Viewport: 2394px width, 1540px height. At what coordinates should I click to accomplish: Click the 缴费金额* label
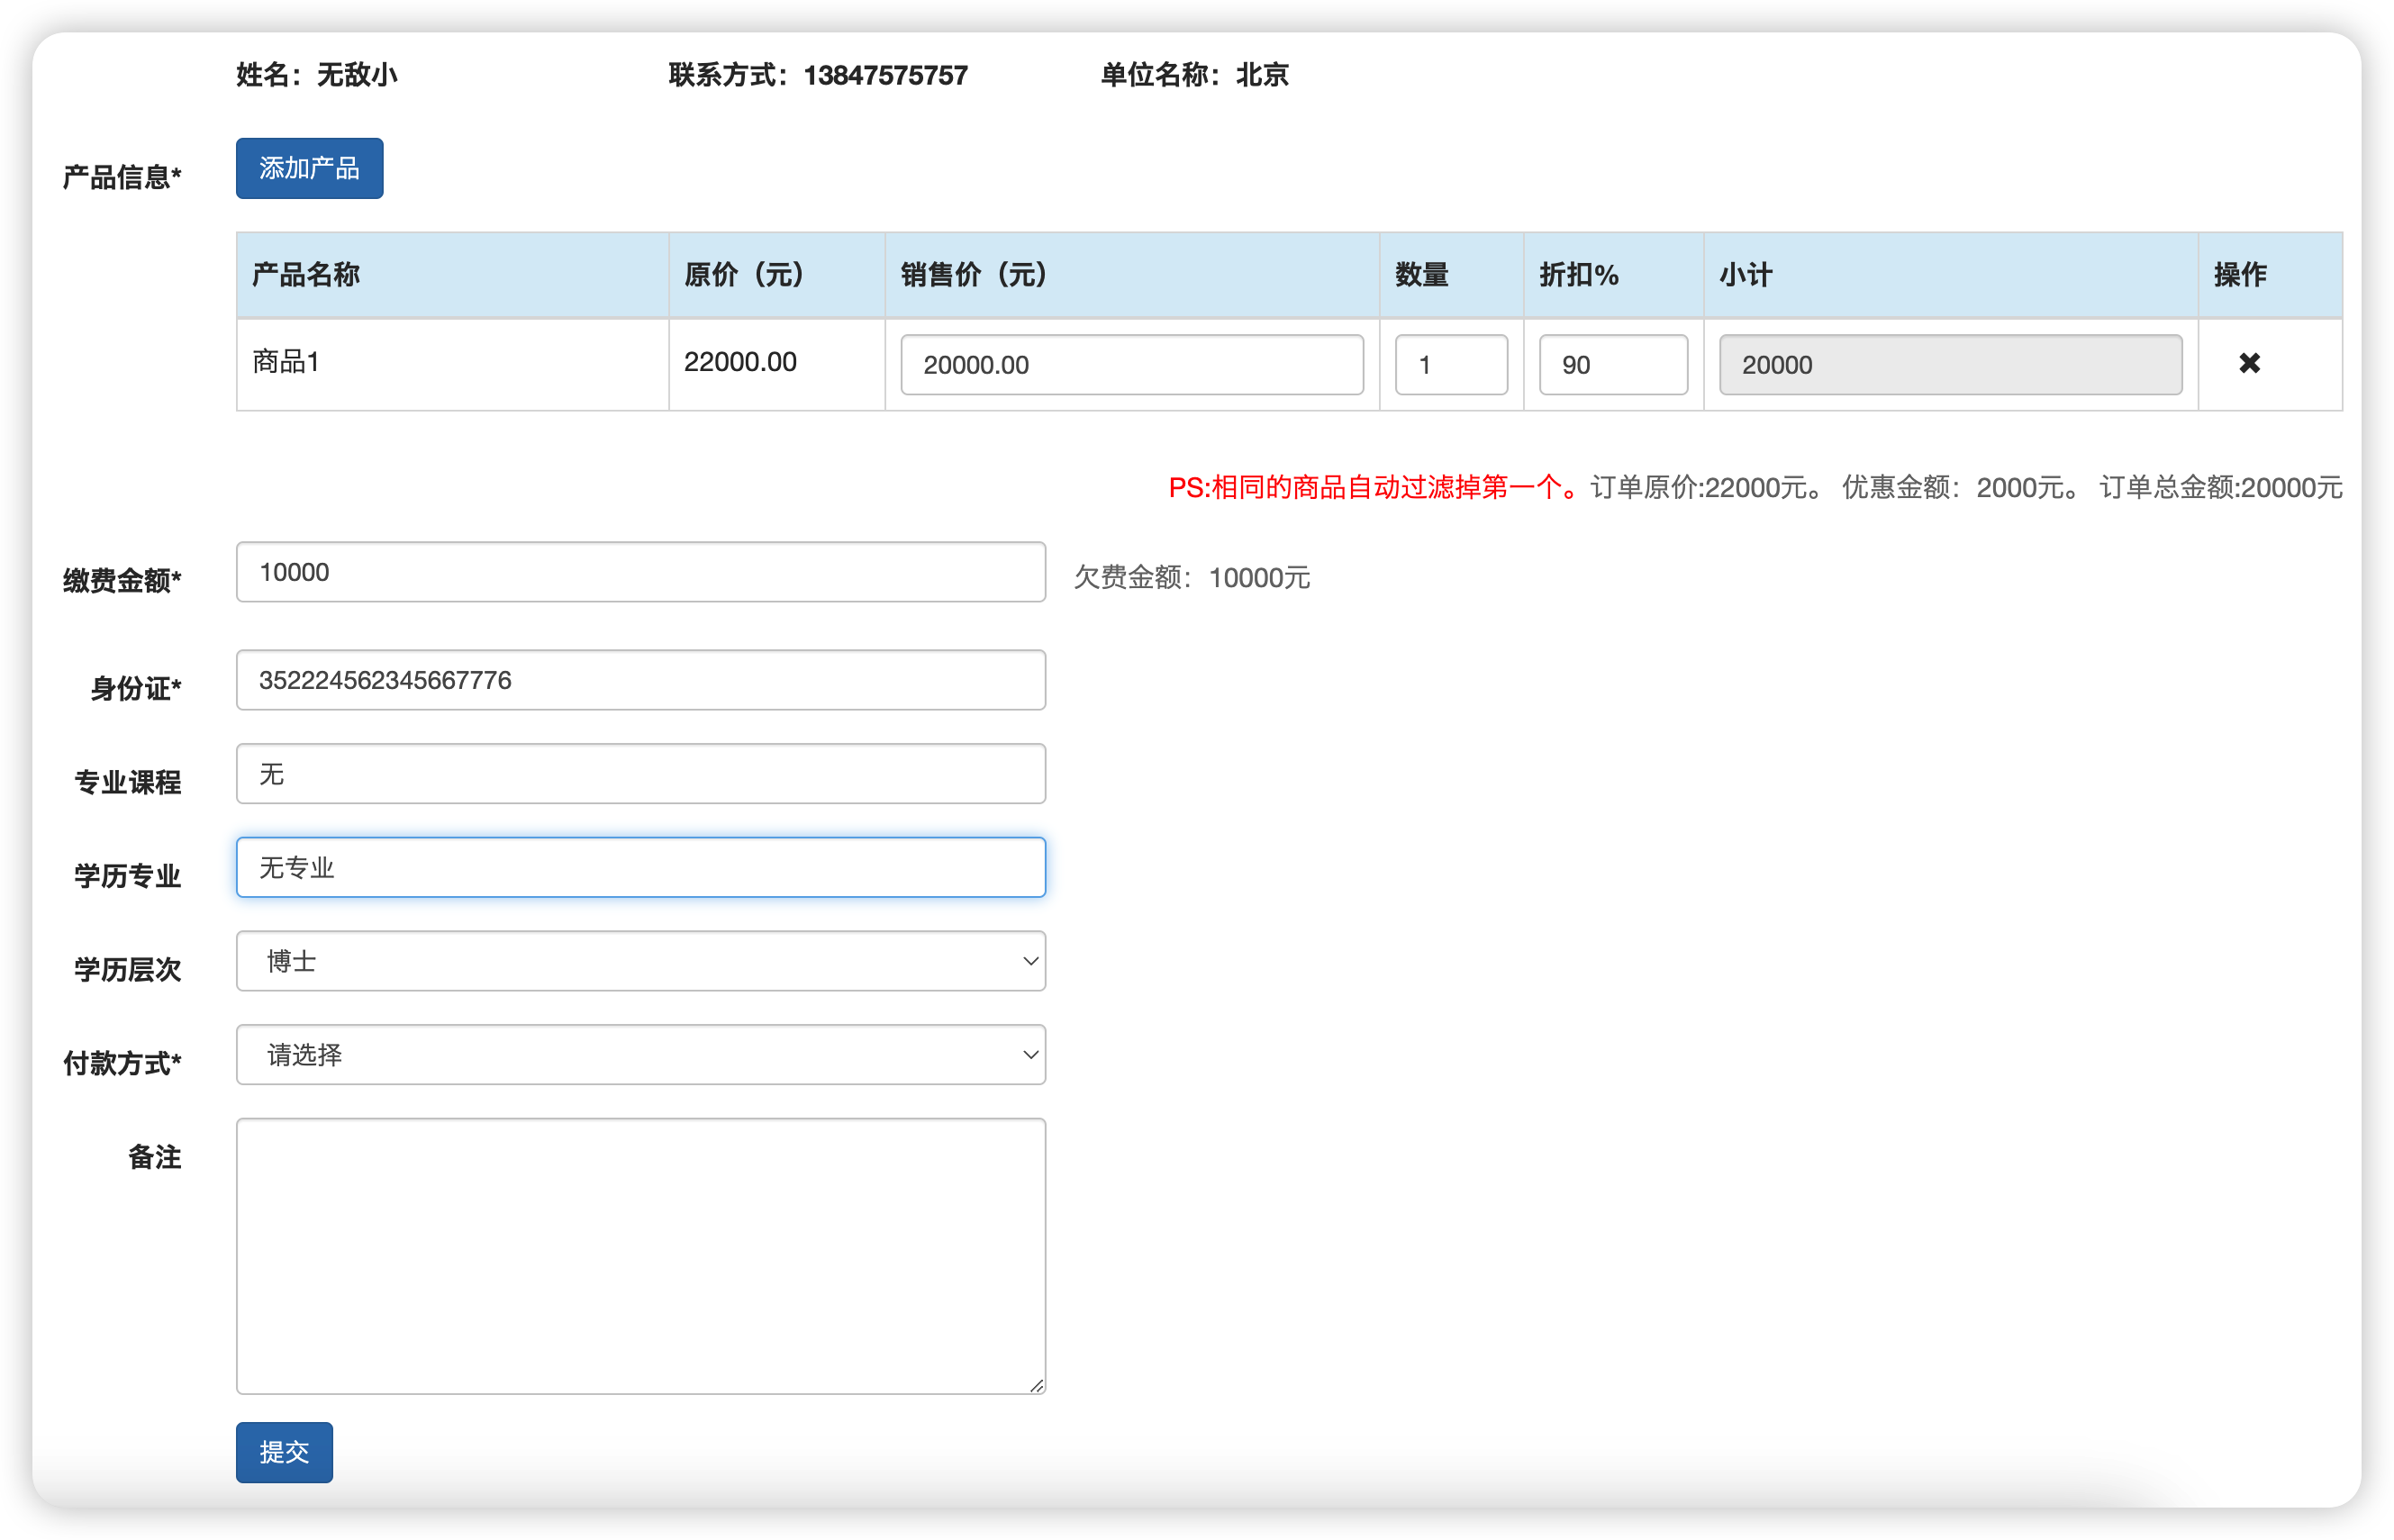point(122,580)
